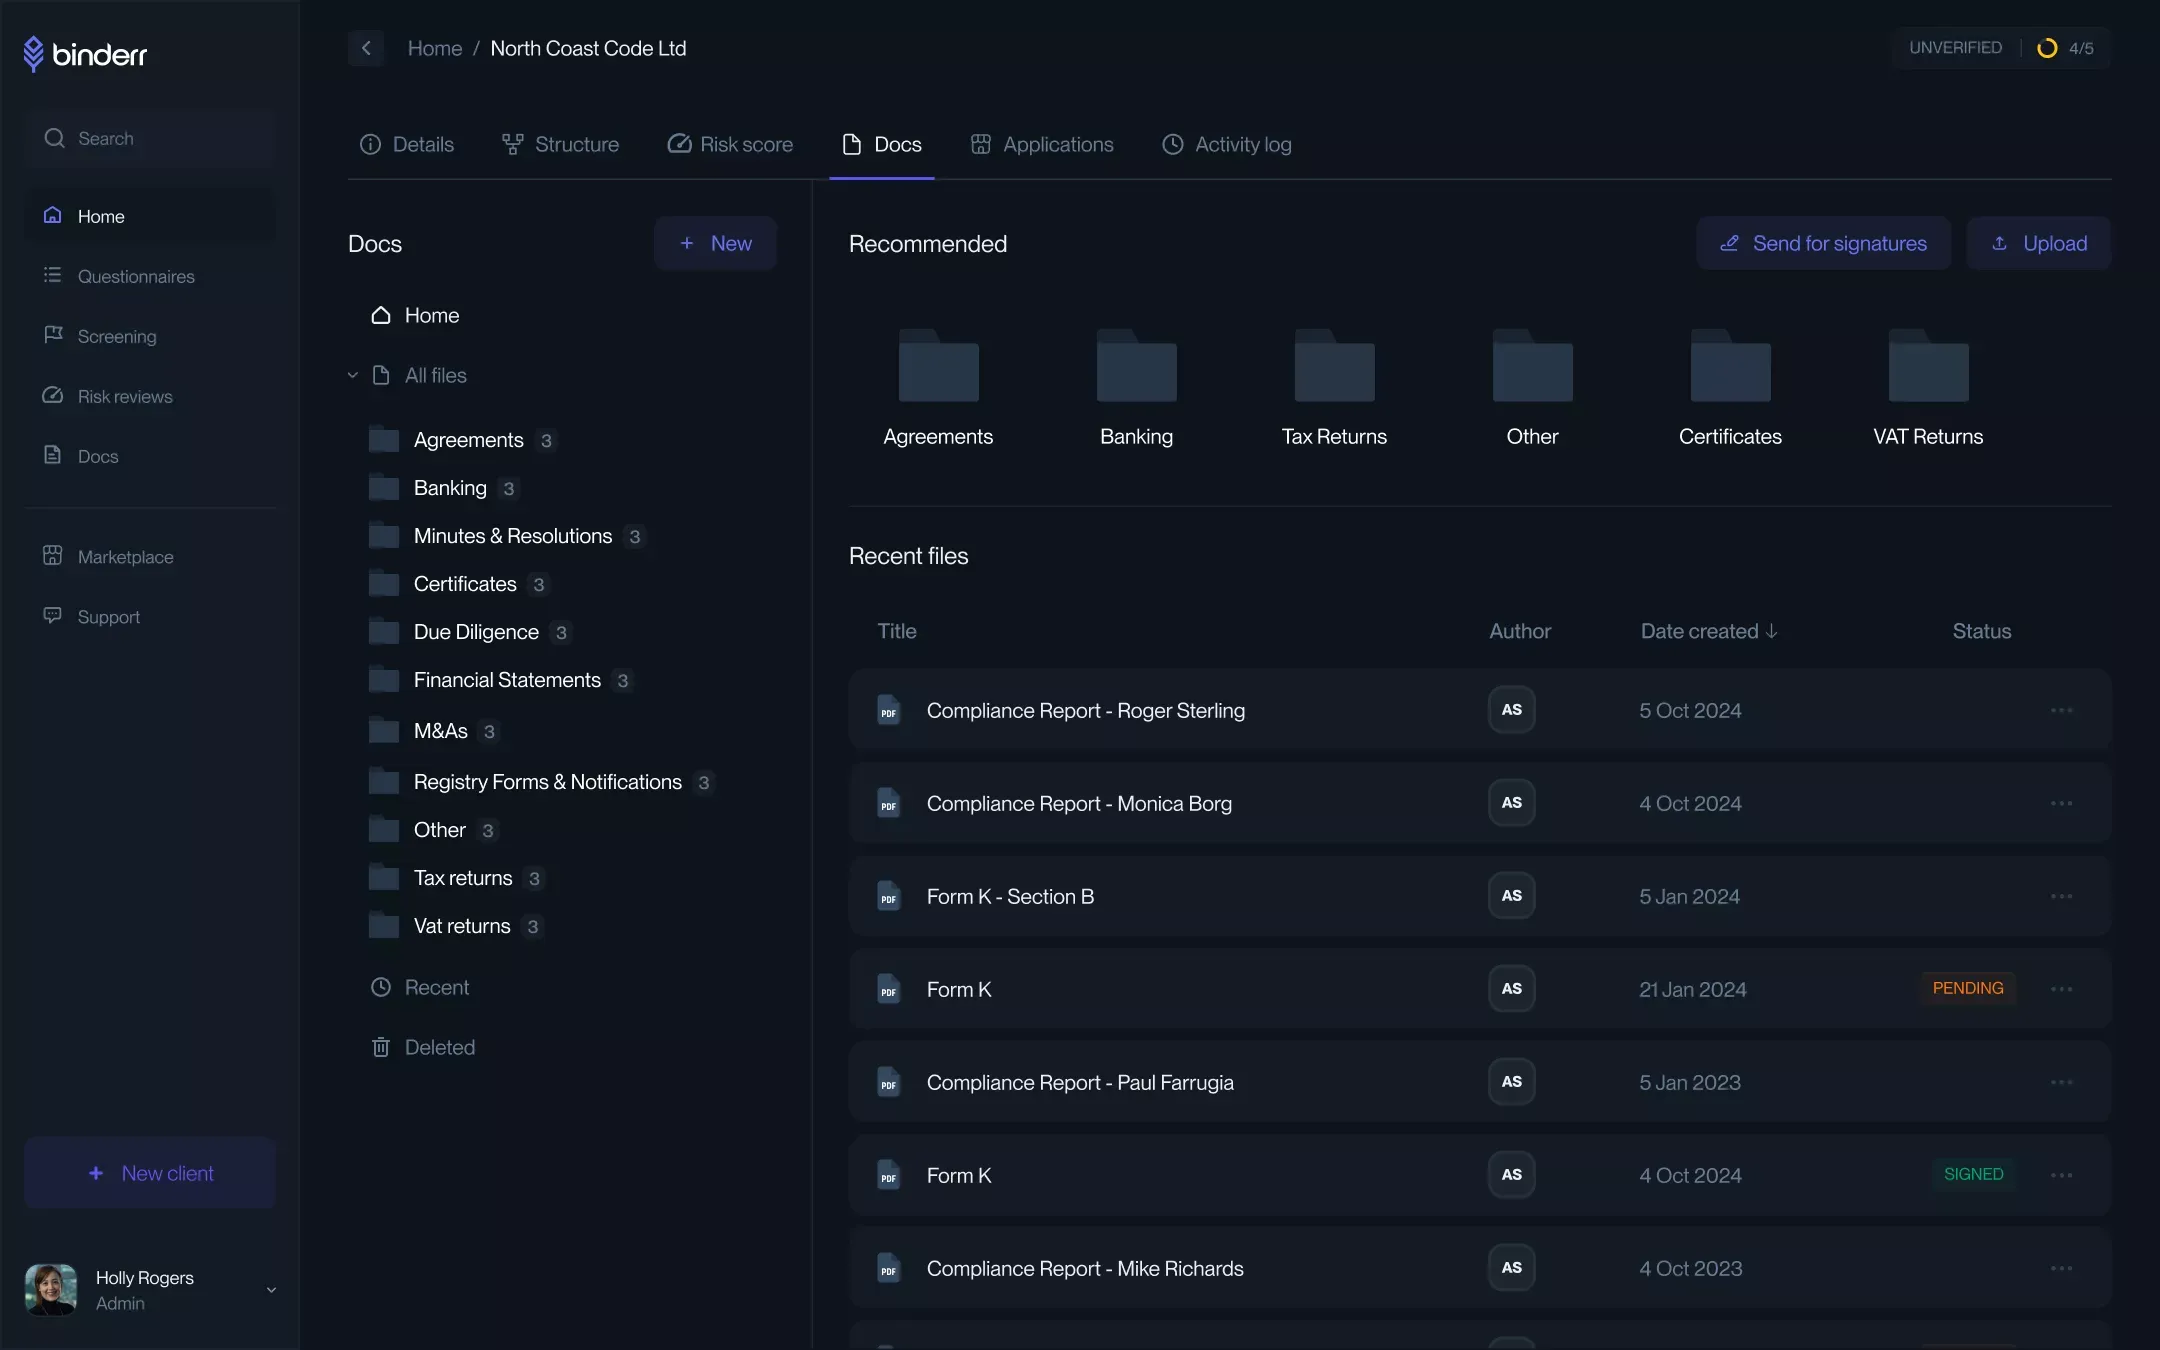
Task: Open Minutes & Resolutions folder in tree
Action: click(512, 537)
